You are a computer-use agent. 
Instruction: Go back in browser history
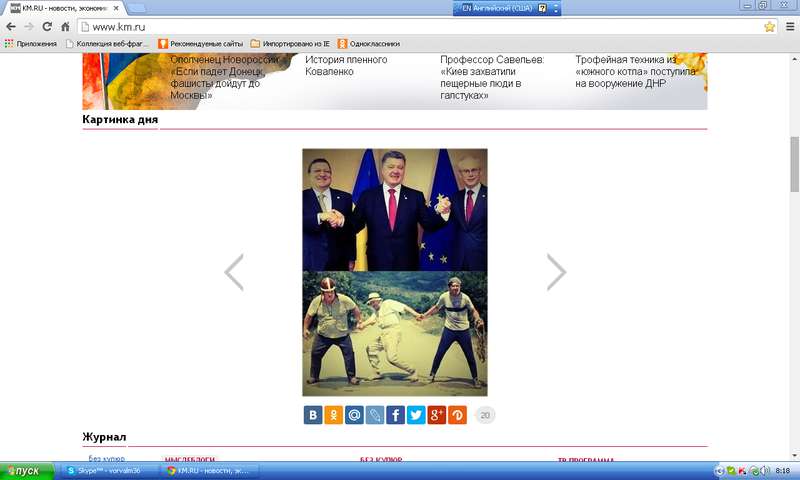click(x=11, y=27)
